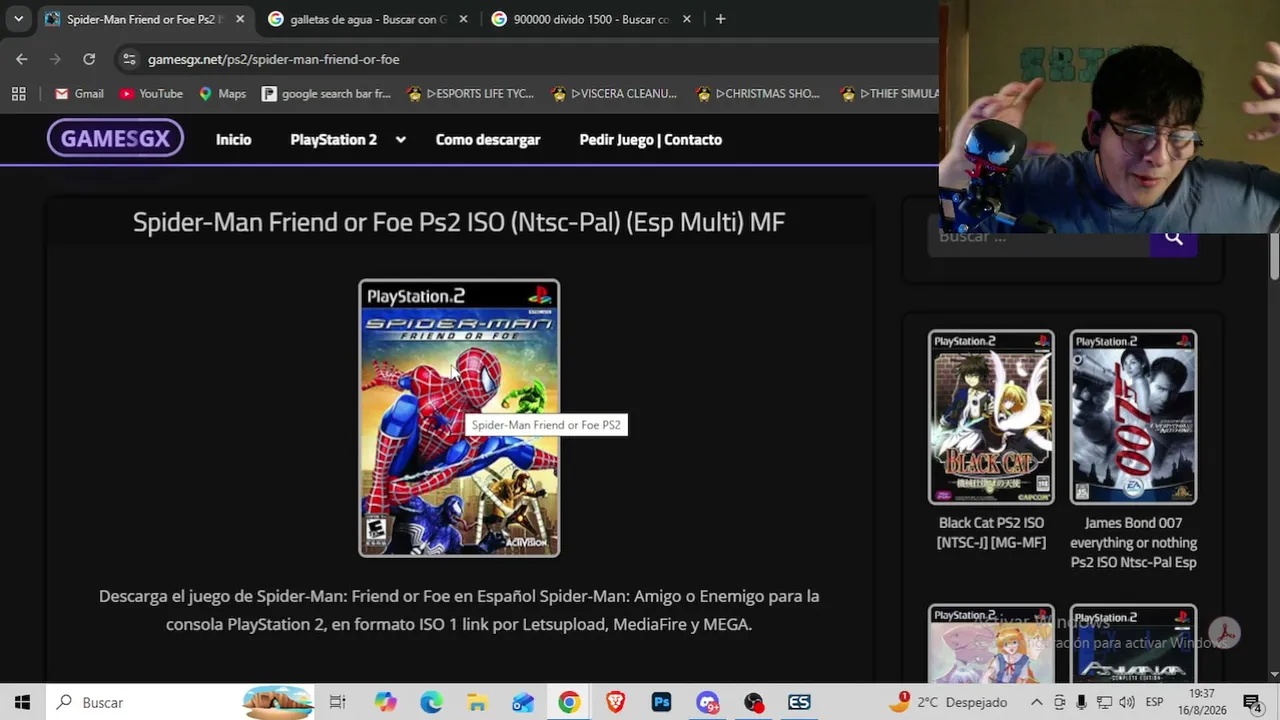
Task: Open Pedir Juego | Contacto page
Action: point(650,140)
